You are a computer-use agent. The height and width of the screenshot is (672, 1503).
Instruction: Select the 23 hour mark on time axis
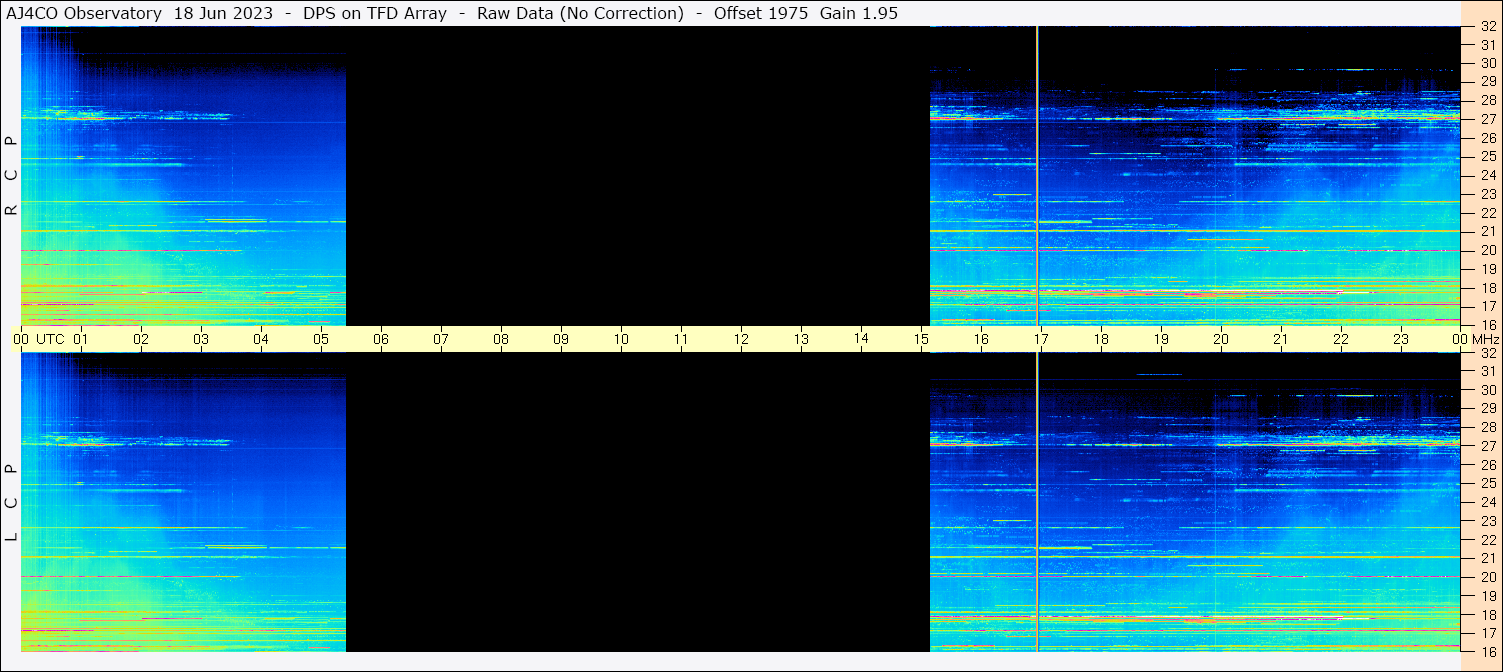pos(1401,339)
